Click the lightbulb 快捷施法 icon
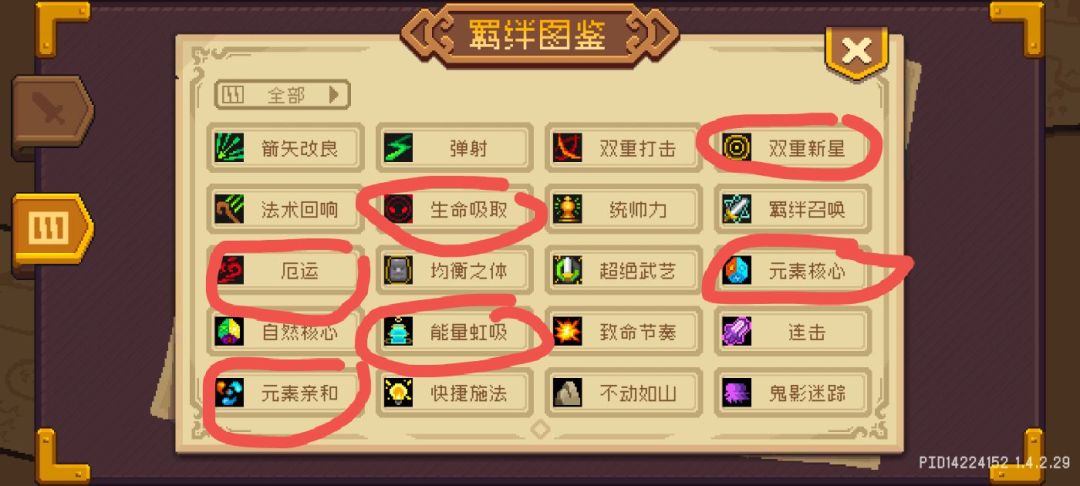Viewport: 1080px width, 486px height. [x=398, y=392]
